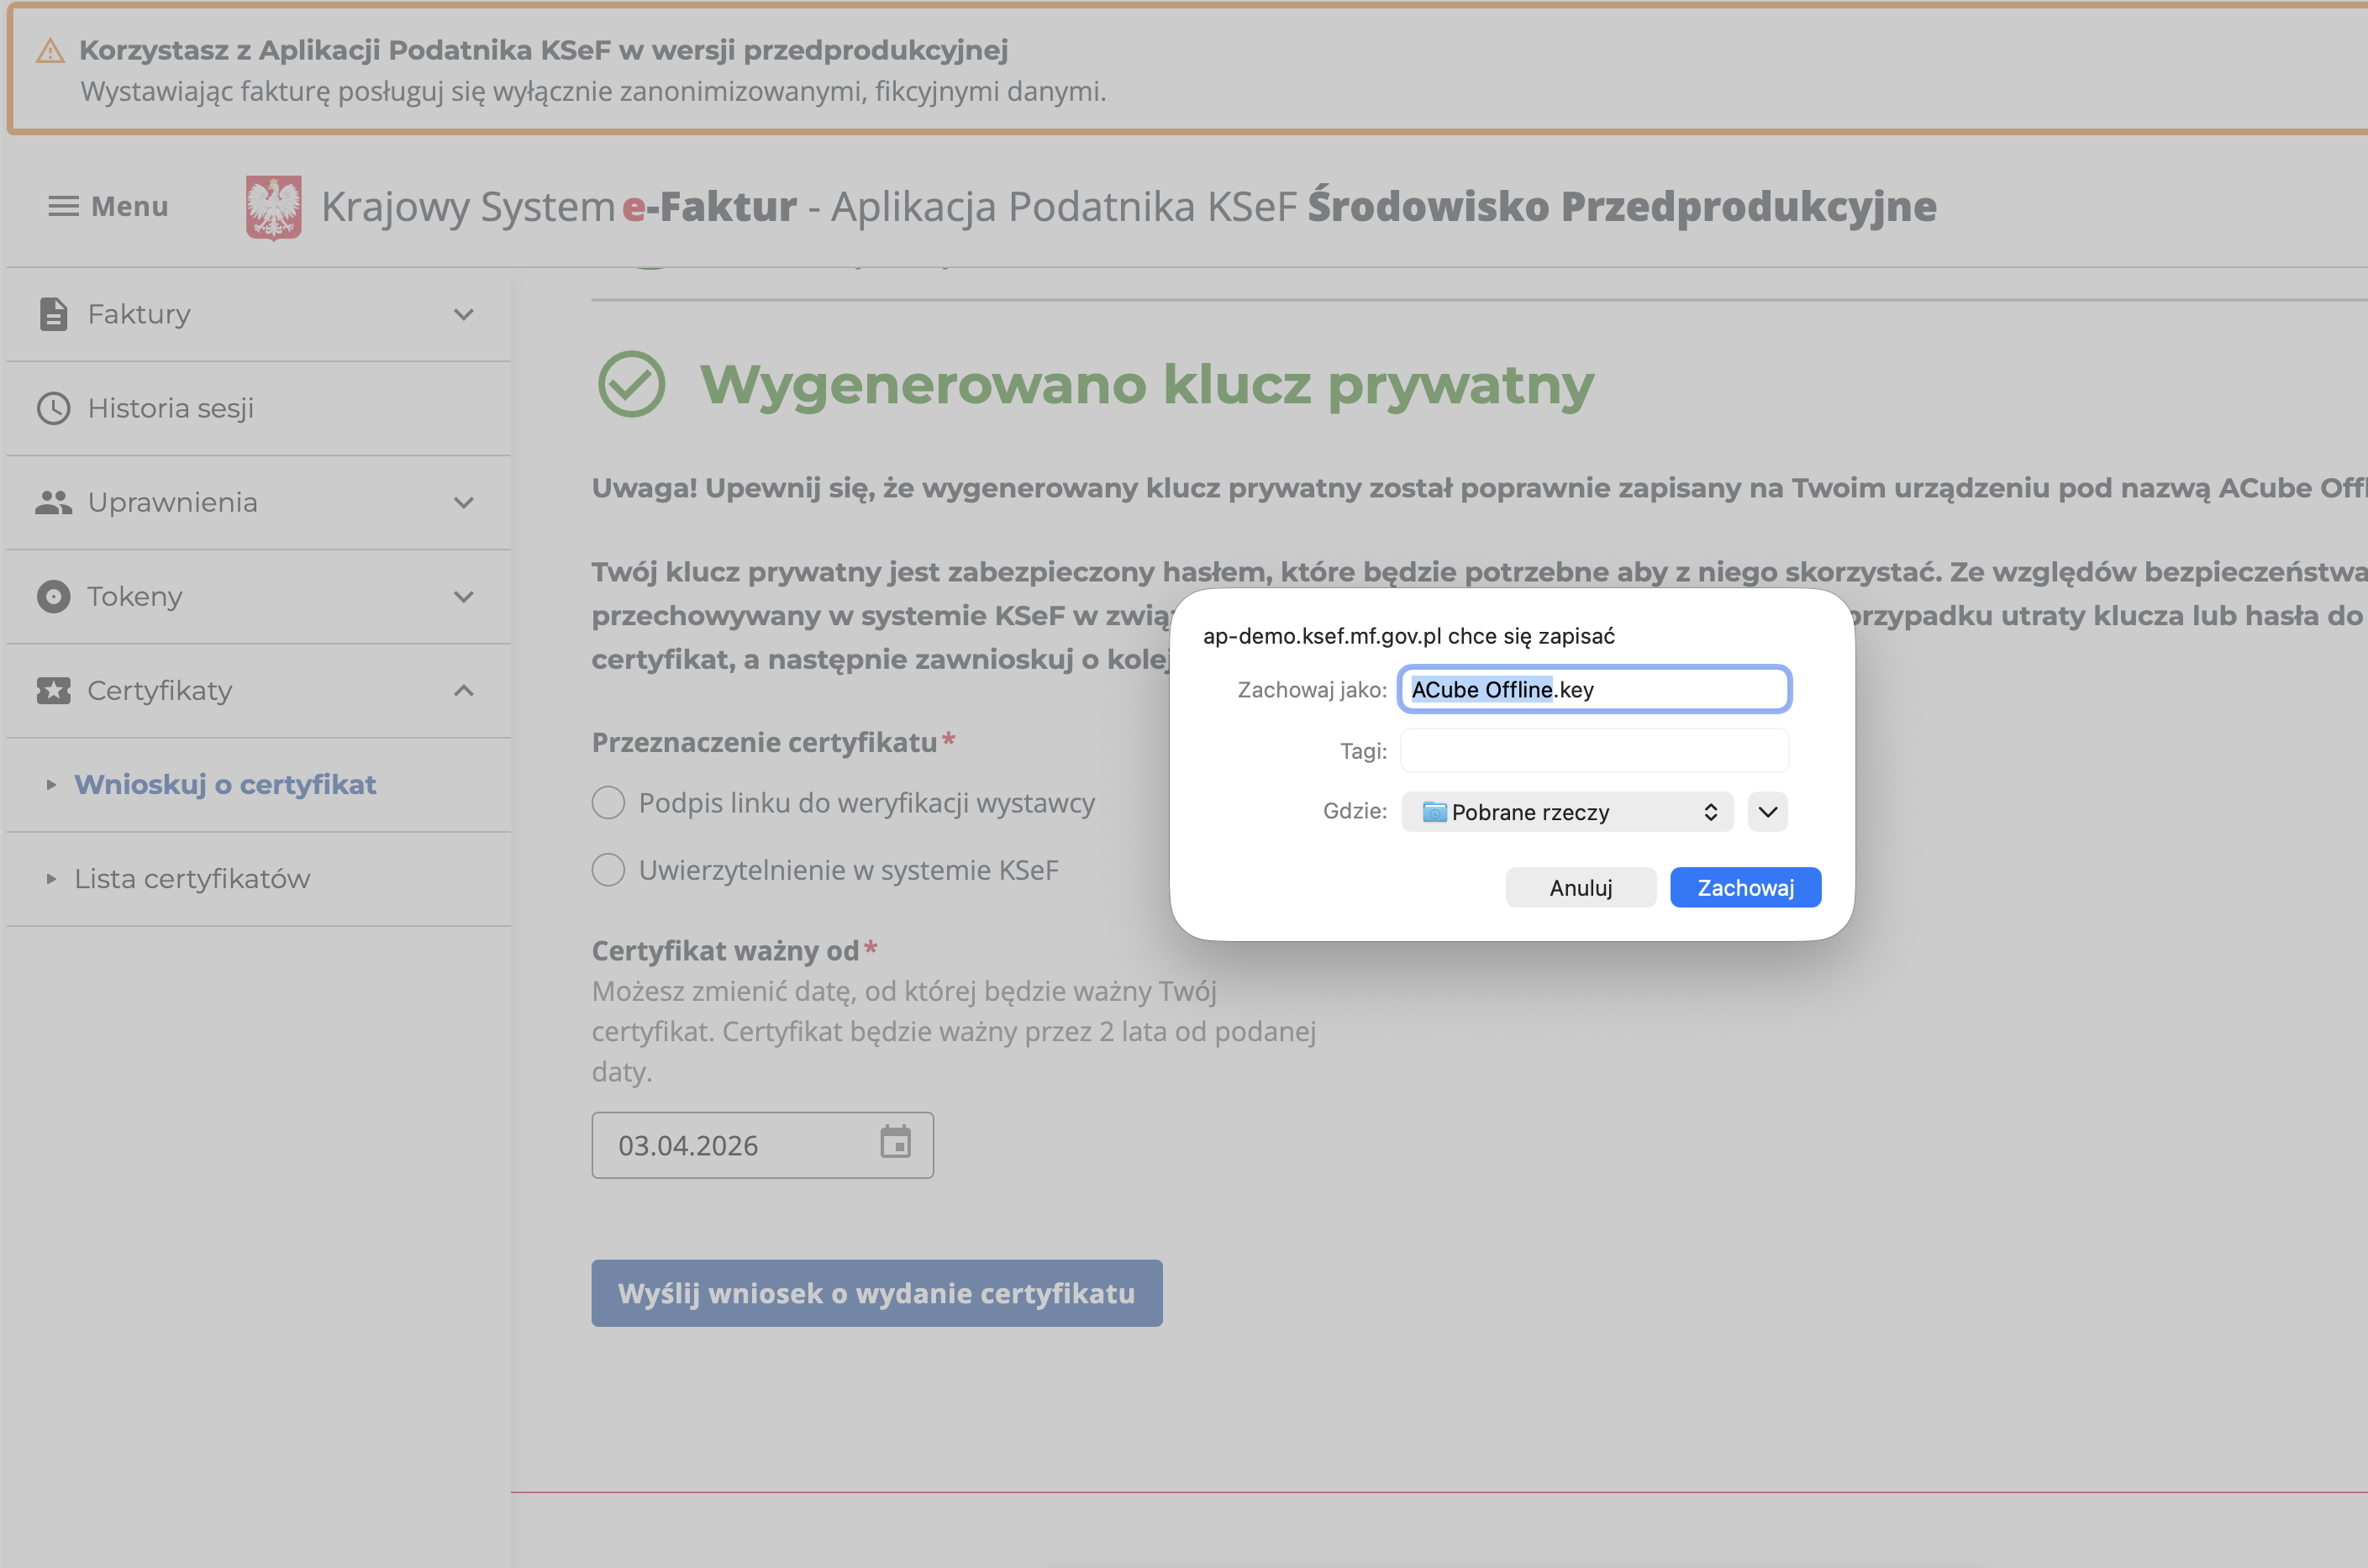
Task: Click the Tagi input field
Action: coord(1593,750)
